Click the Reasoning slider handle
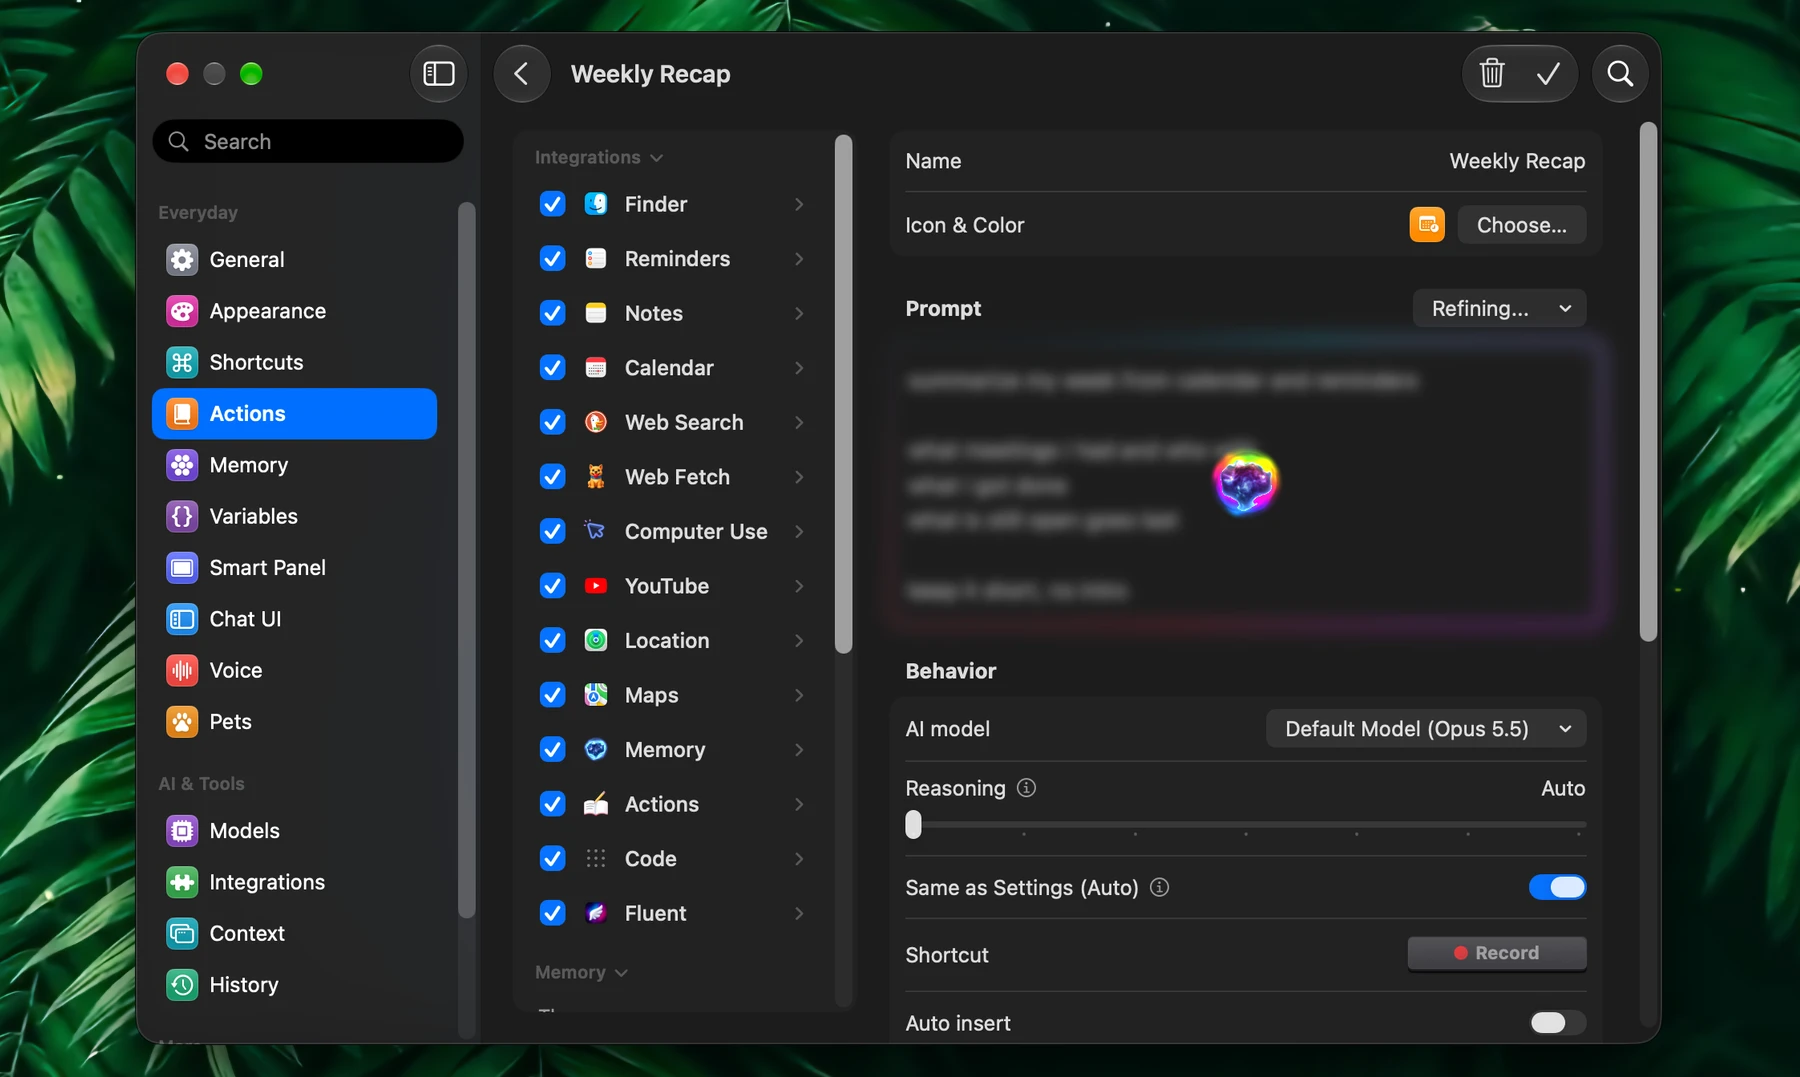 click(x=913, y=825)
